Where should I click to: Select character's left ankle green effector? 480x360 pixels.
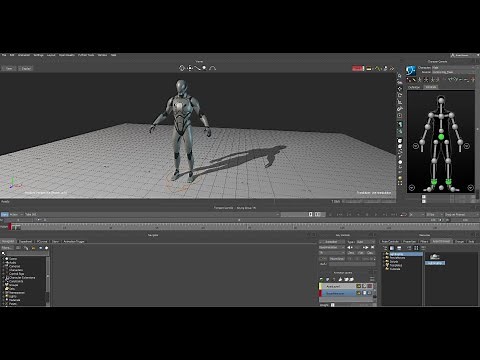click(x=448, y=182)
